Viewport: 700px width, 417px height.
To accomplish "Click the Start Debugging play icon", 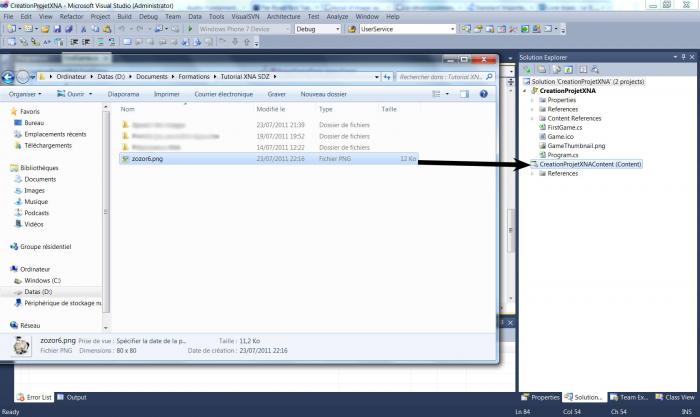I will (x=190, y=29).
